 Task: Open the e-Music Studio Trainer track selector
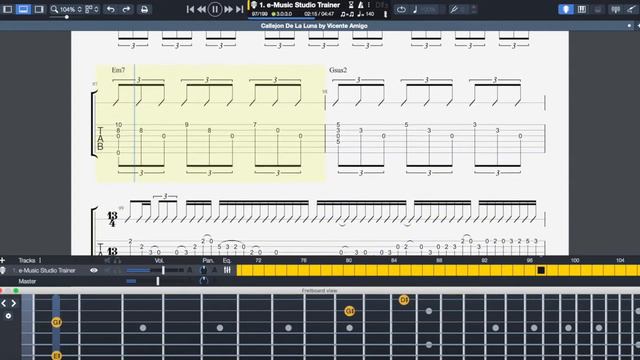(300, 5)
